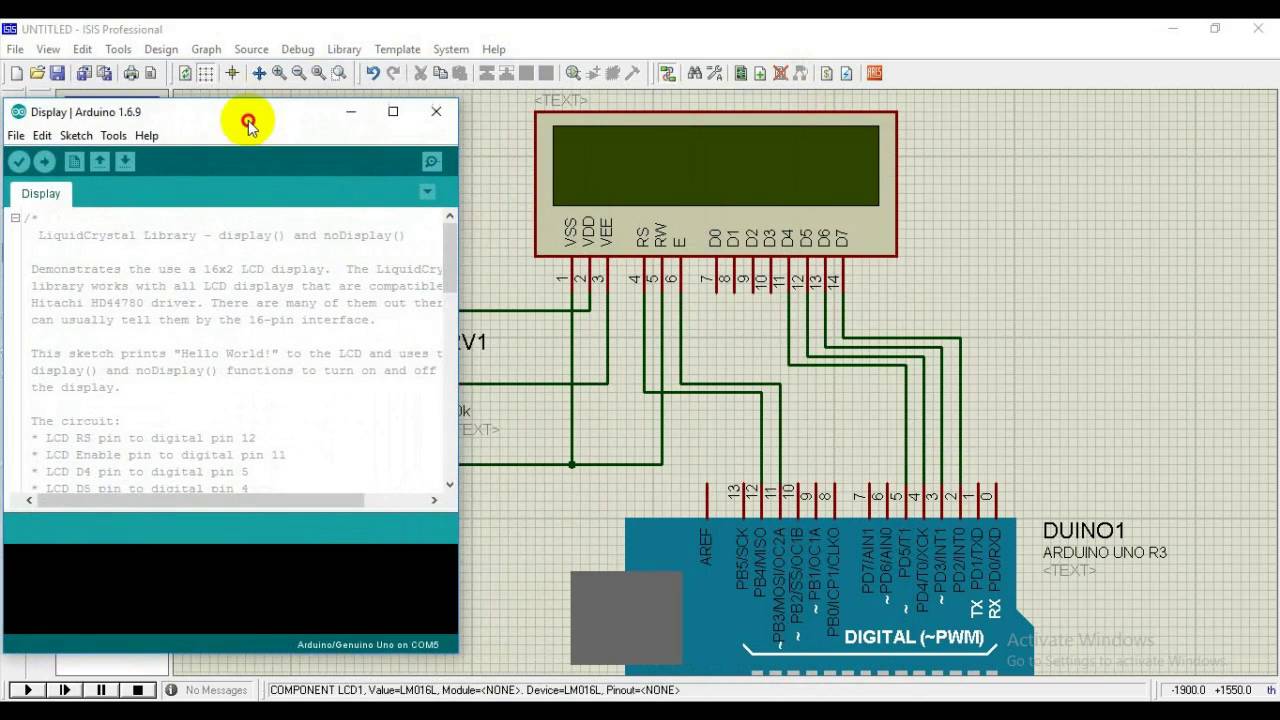Click the Pause simulation button

(101, 690)
